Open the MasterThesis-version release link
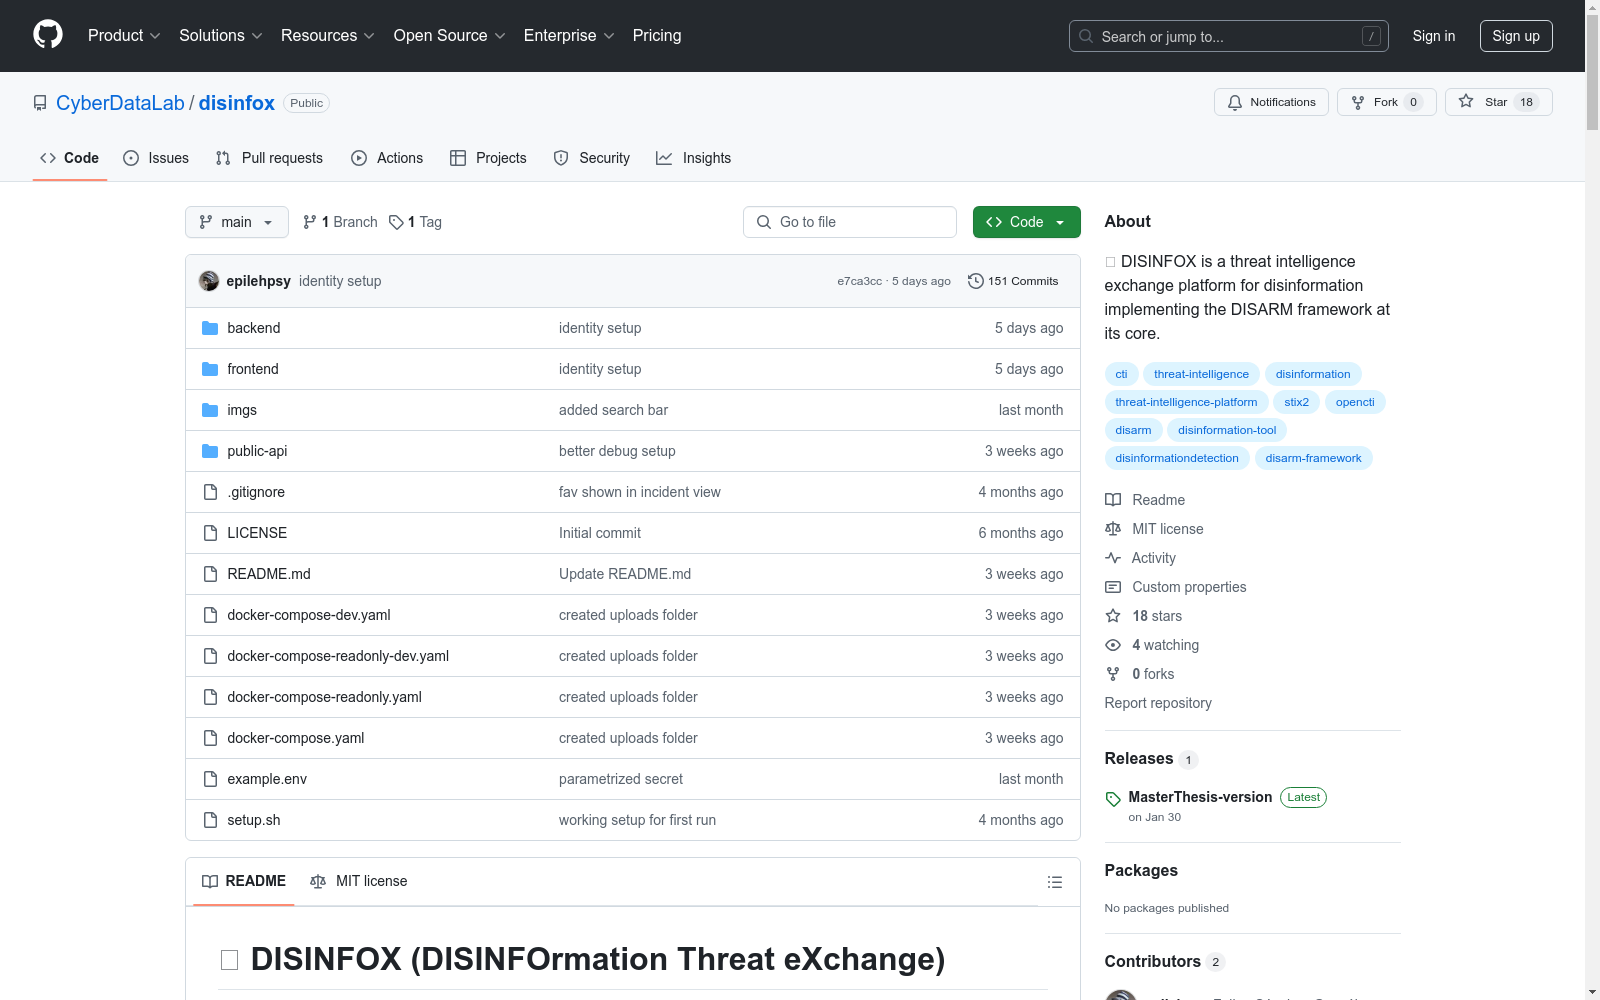 point(1200,797)
